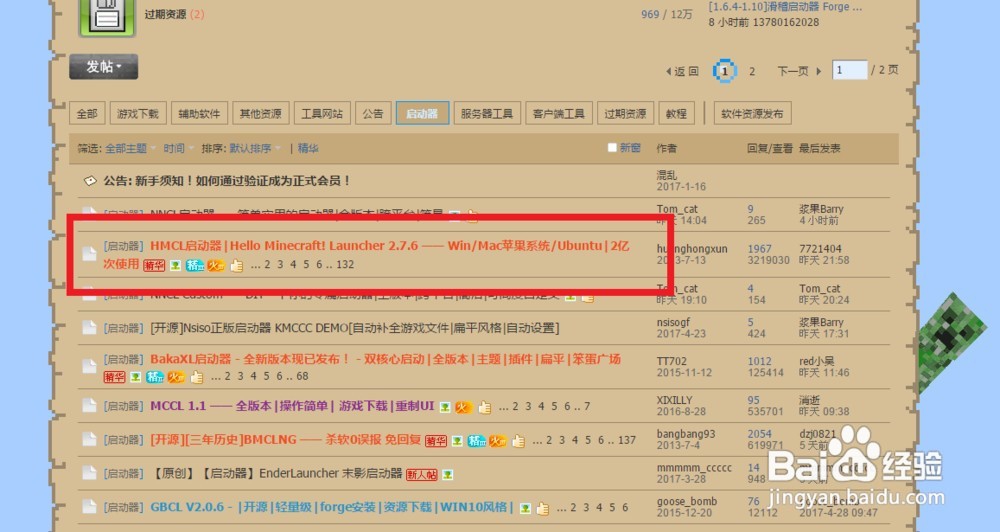Click image attachment icon on EnderLauncher thread
This screenshot has height=532, width=1000.
448,475
